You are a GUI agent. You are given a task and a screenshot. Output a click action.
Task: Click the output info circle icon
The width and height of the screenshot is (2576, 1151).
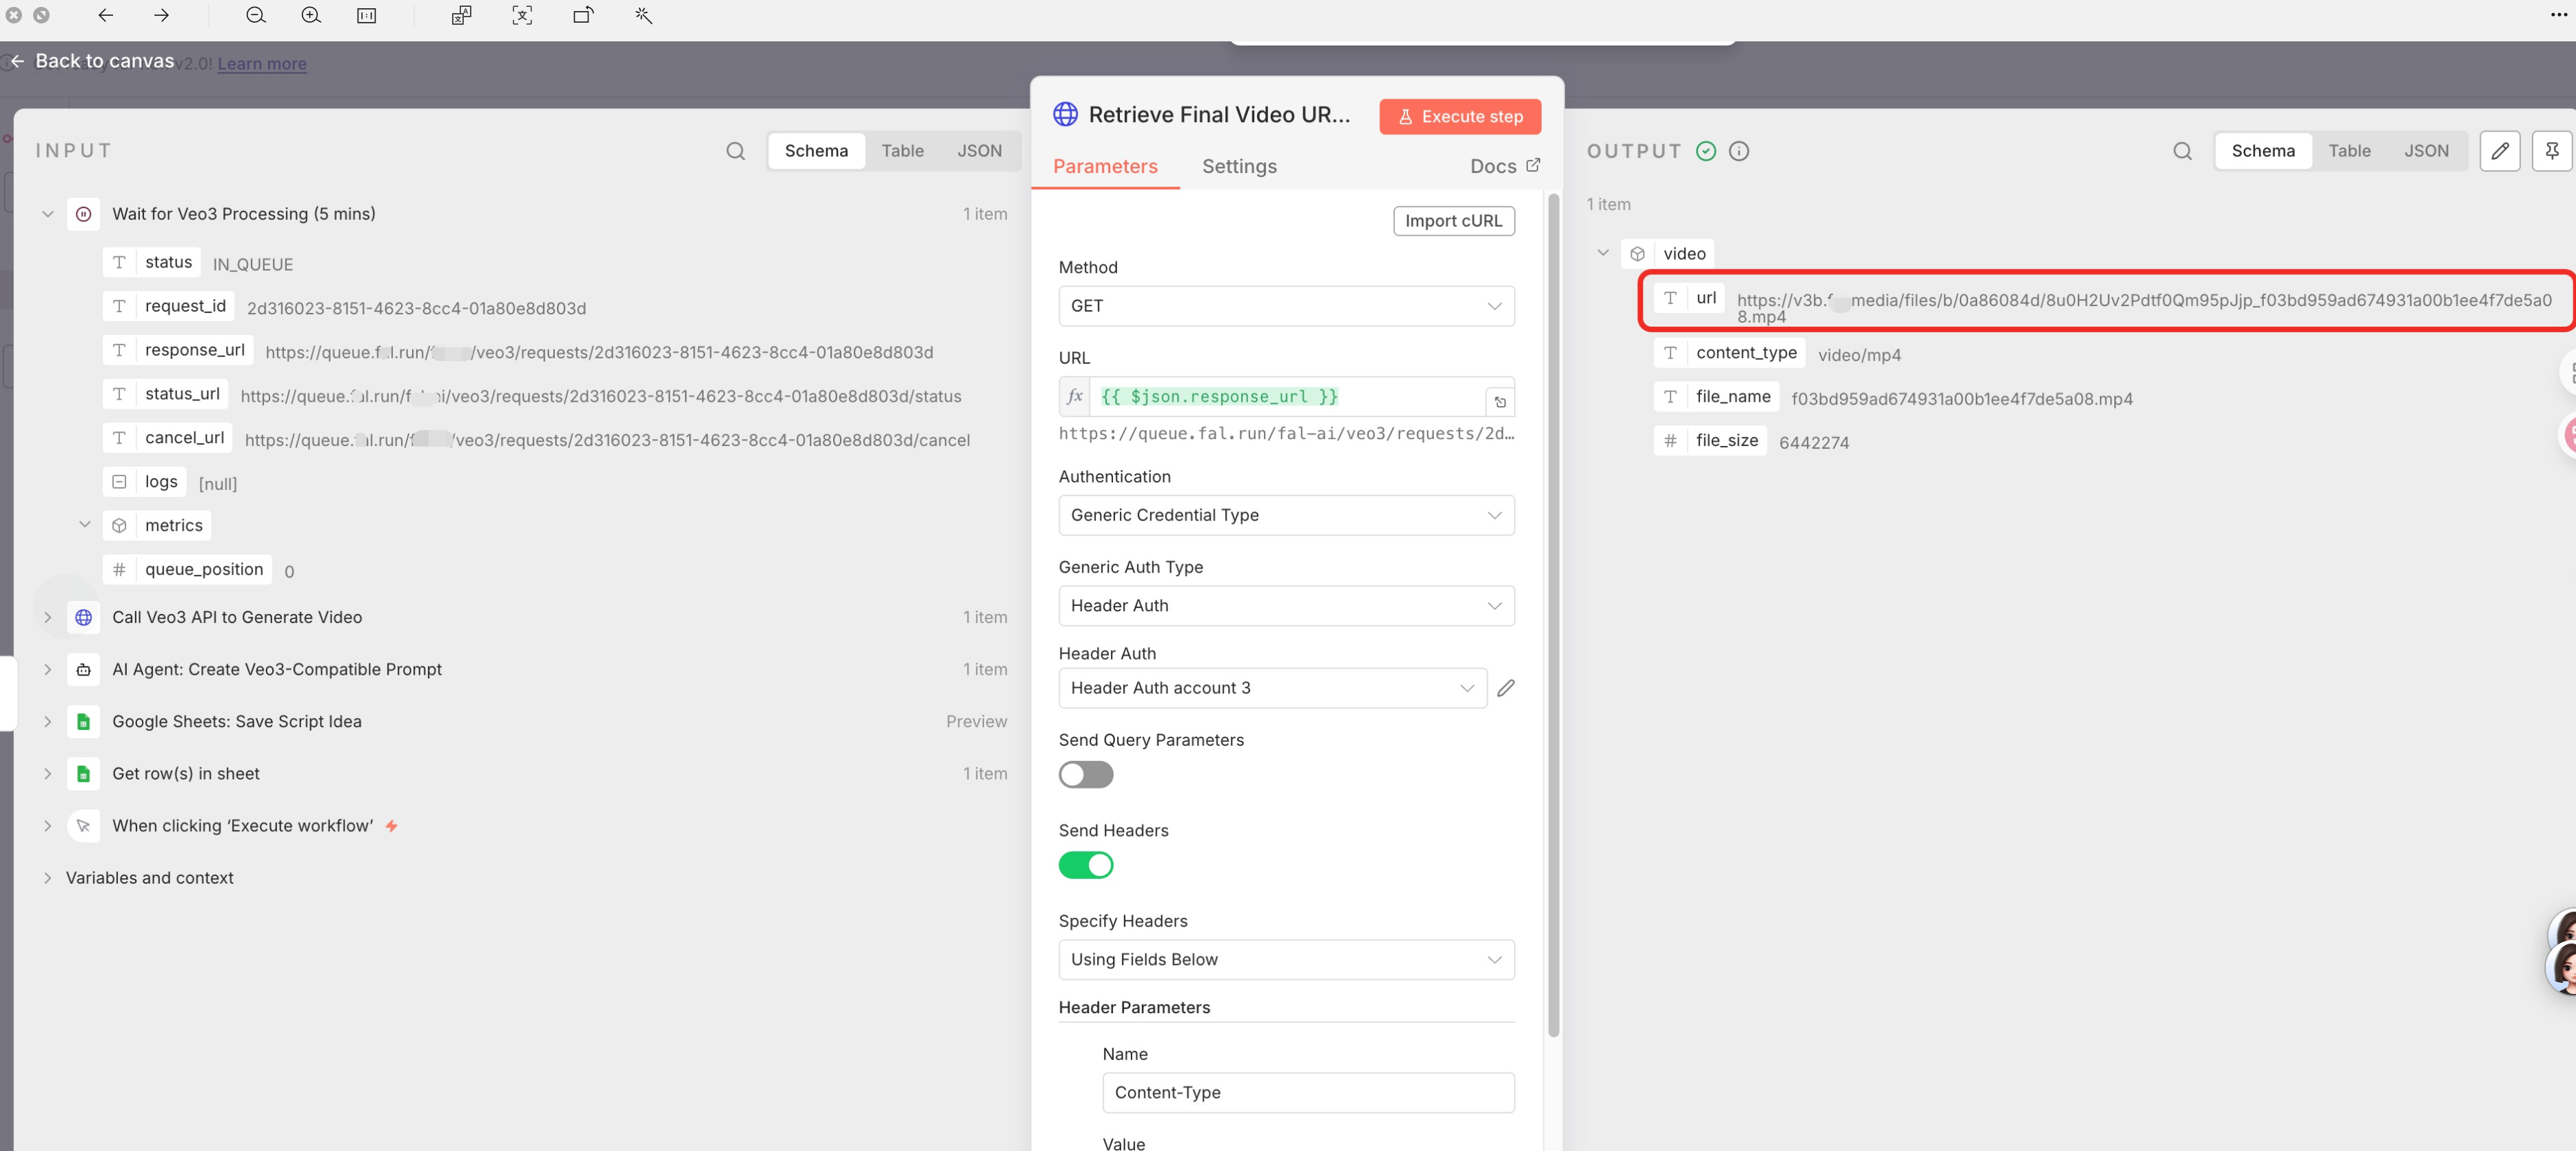[x=1739, y=151]
